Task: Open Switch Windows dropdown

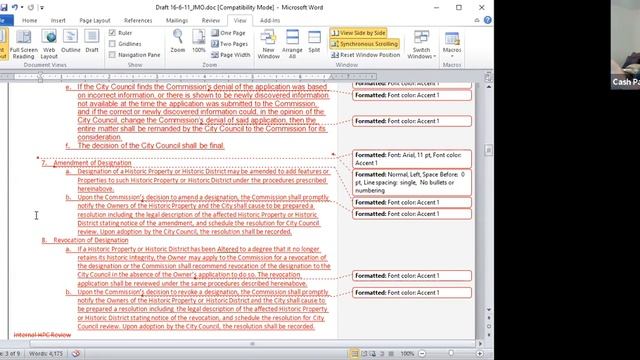Action: coord(421,44)
